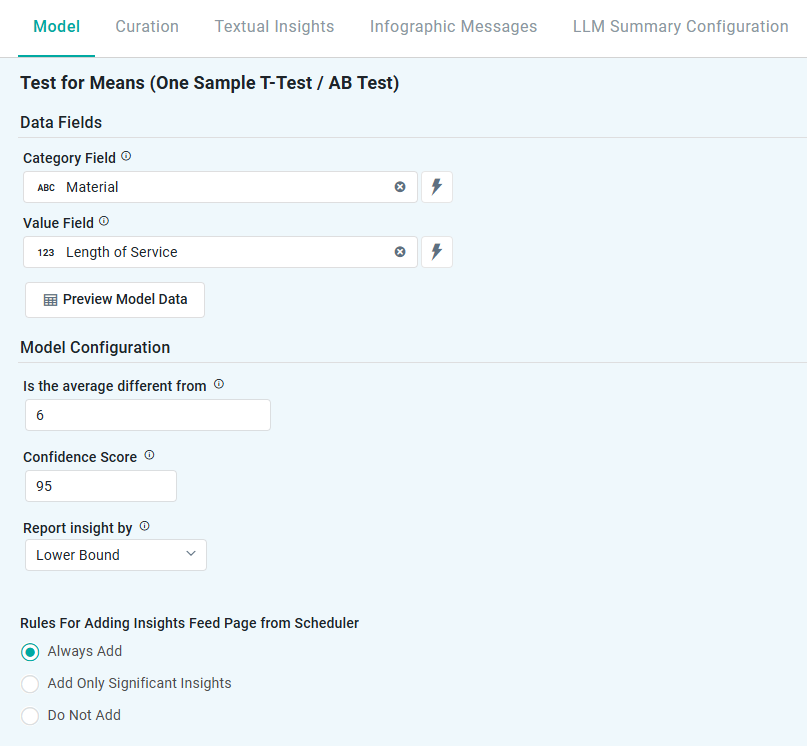This screenshot has width=807, height=746.
Task: Select the Do Not Add radio option
Action: click(x=31, y=716)
